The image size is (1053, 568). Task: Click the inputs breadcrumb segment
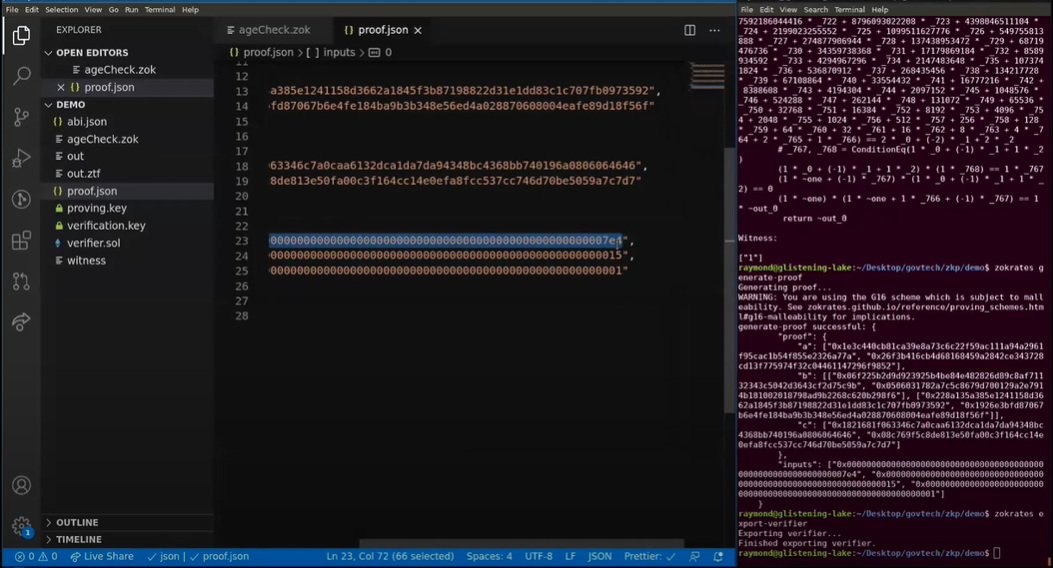tap(331, 52)
